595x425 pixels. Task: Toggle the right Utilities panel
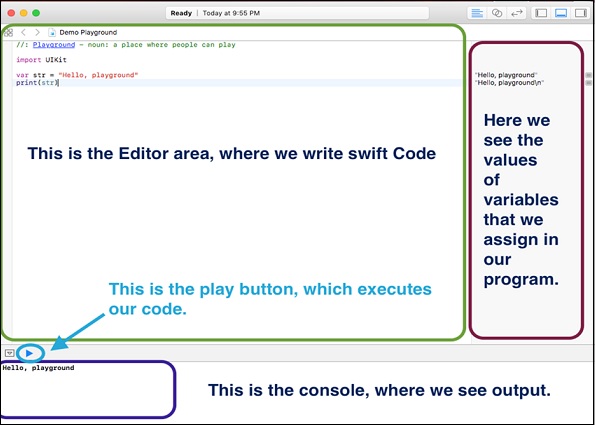click(581, 13)
